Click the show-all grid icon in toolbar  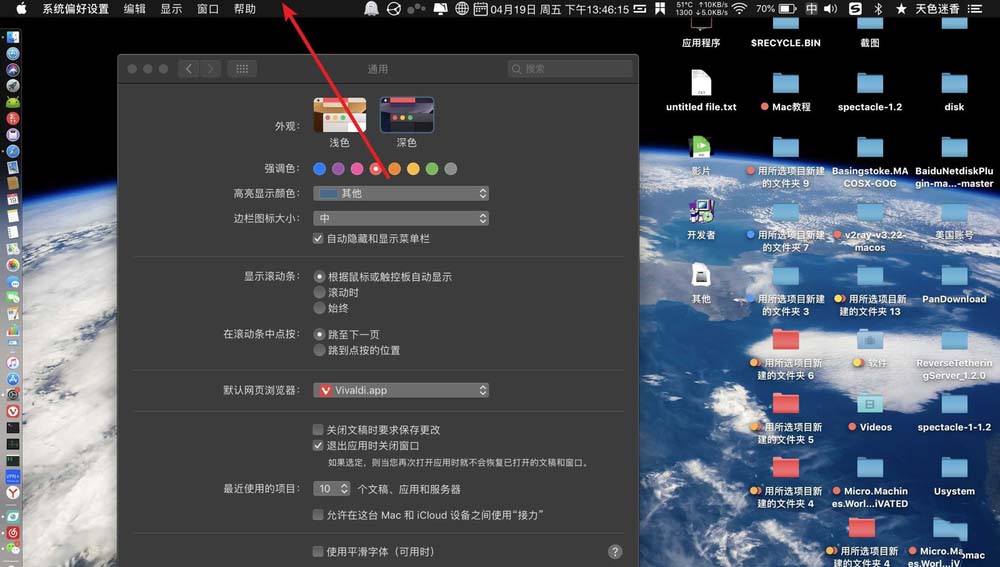[x=240, y=69]
